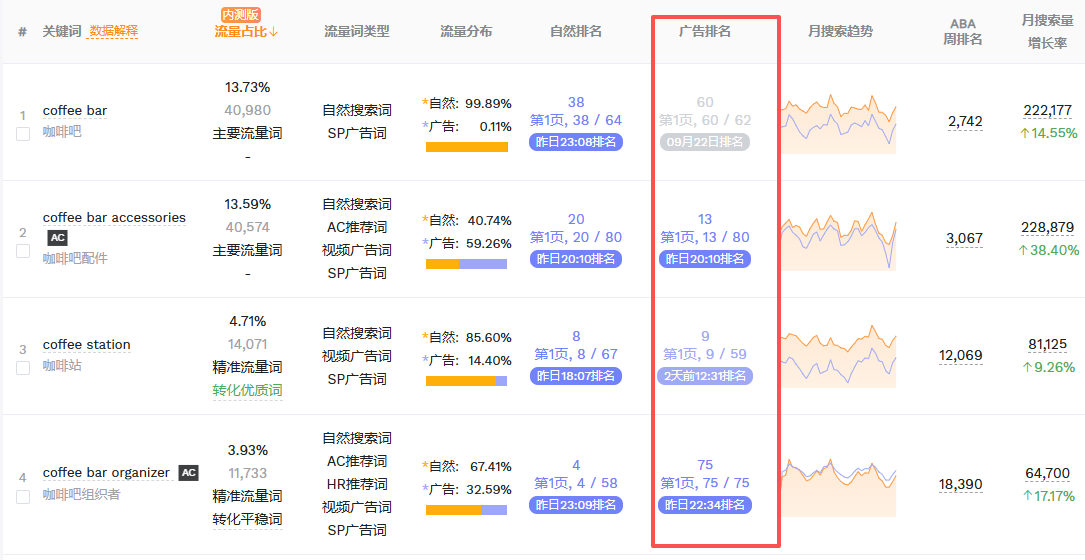Image resolution: width=1085 pixels, height=560 pixels.
Task: Click the 昨日22:34排名 badge
Action: click(x=704, y=505)
